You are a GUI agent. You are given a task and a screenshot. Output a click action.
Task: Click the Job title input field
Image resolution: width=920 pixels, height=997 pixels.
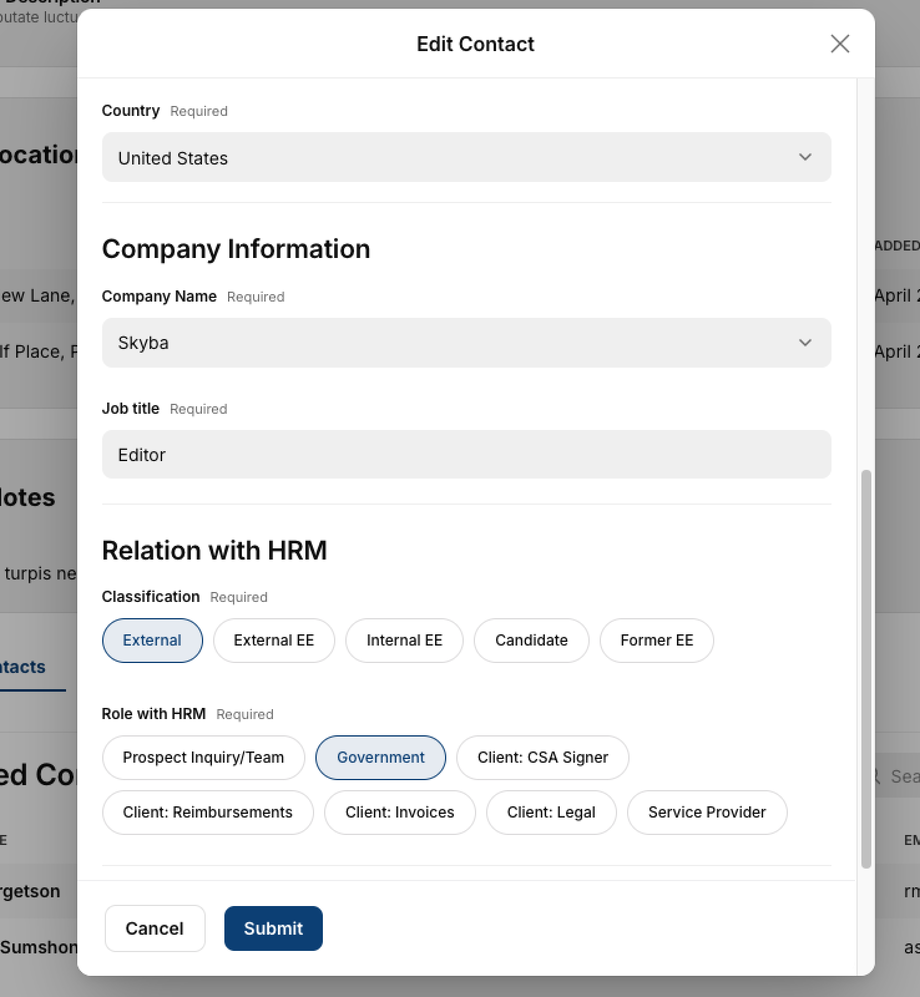[466, 455]
